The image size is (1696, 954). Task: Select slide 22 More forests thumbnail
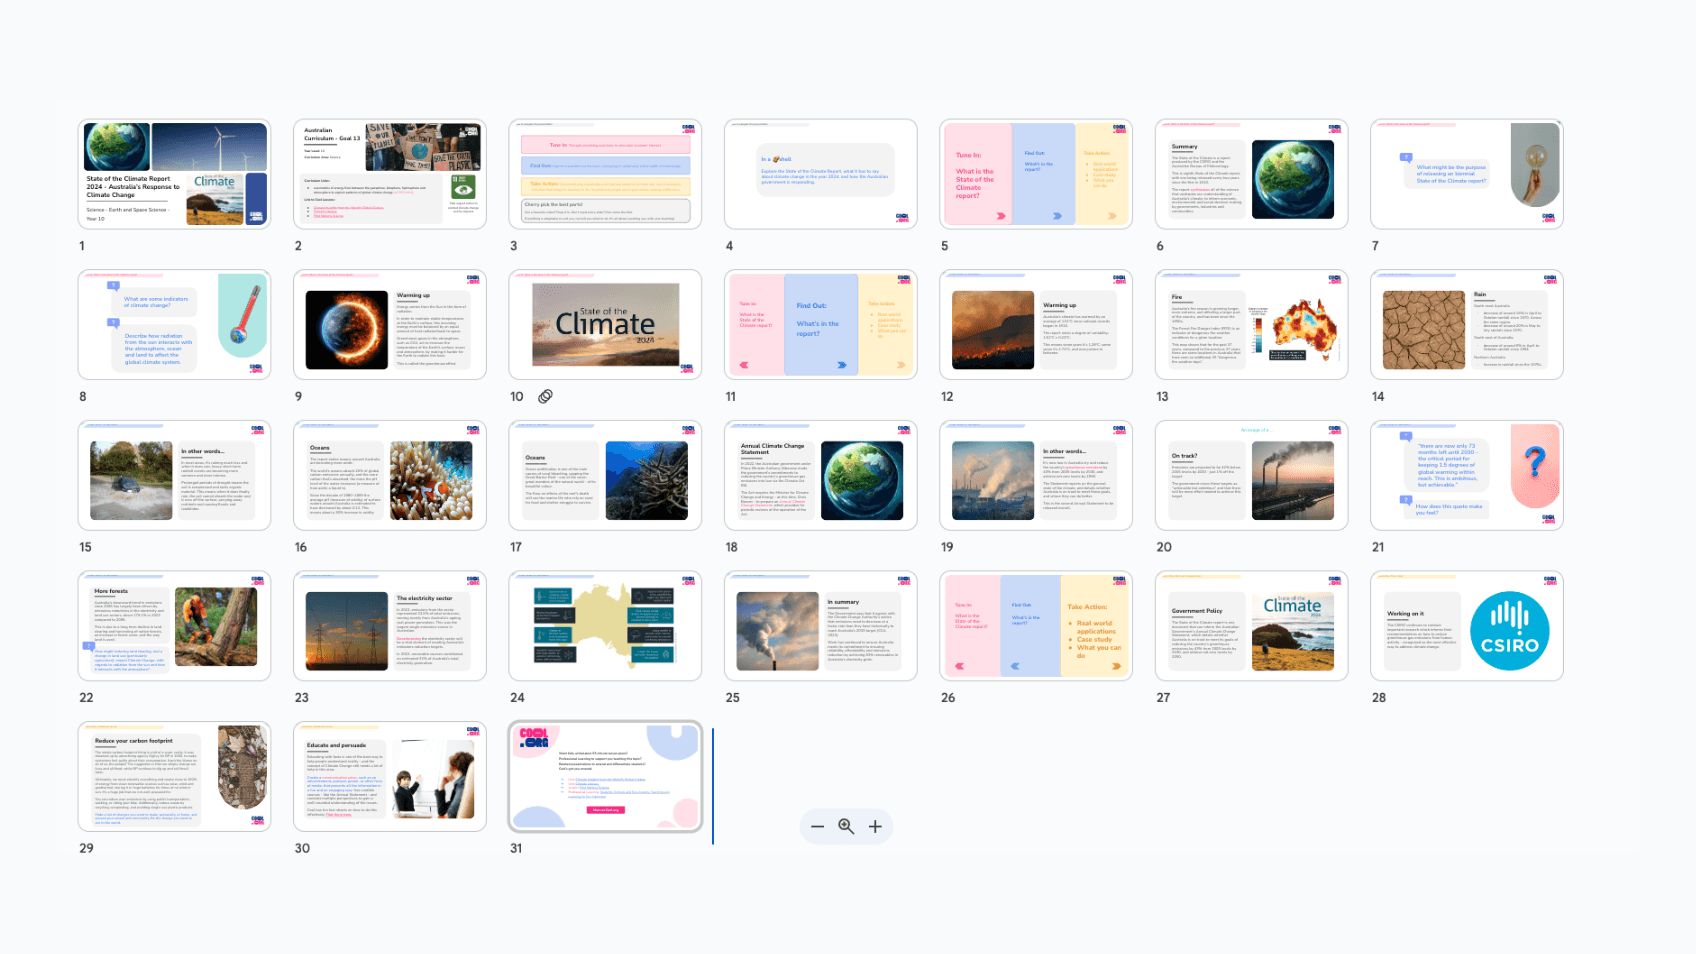tap(174, 626)
